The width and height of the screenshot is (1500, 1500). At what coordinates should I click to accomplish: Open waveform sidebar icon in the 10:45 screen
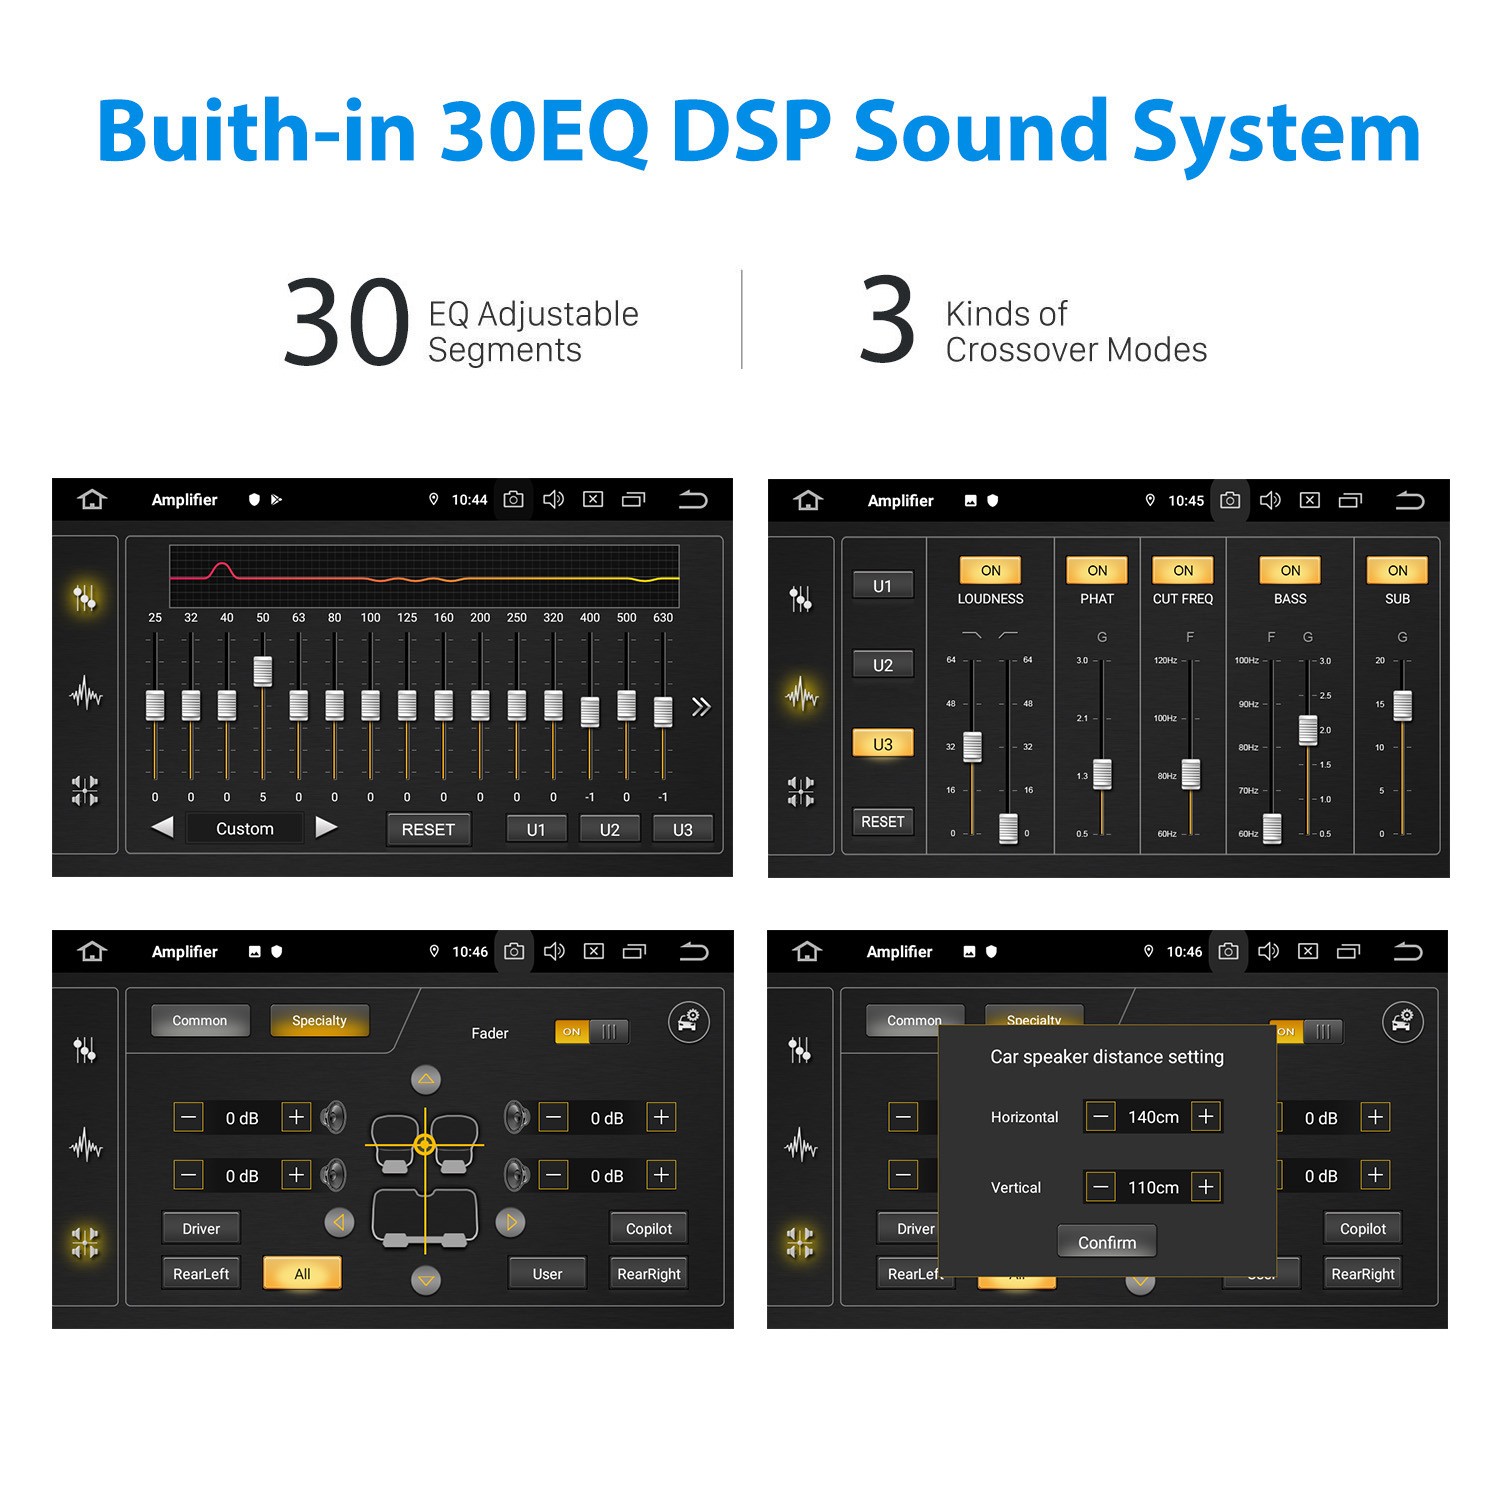click(x=802, y=694)
